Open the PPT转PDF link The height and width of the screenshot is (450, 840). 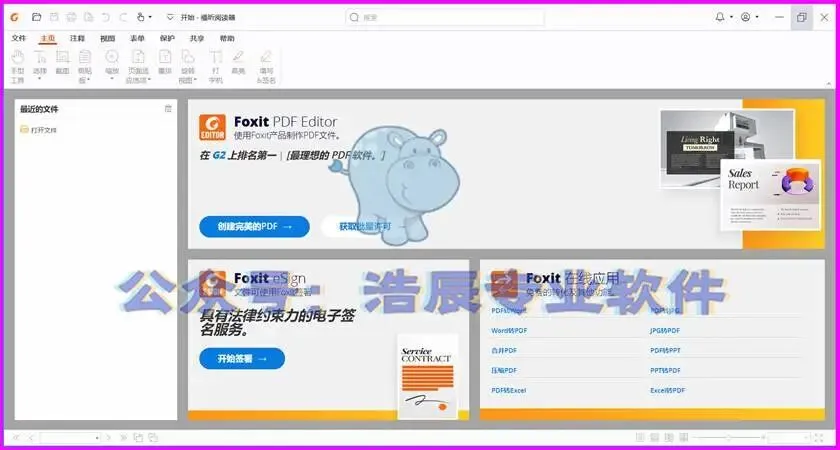pyautogui.click(x=665, y=370)
